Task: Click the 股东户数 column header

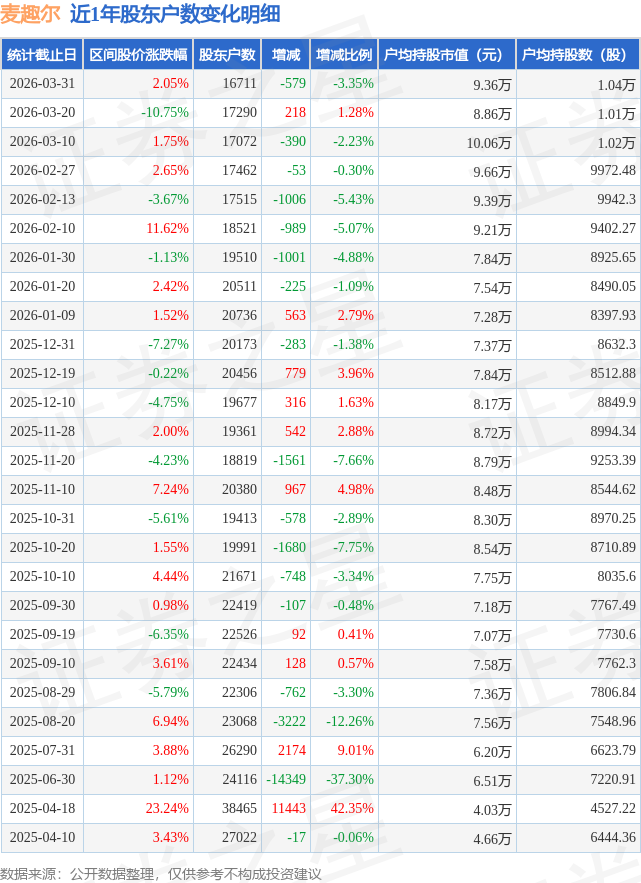Action: pos(227,55)
